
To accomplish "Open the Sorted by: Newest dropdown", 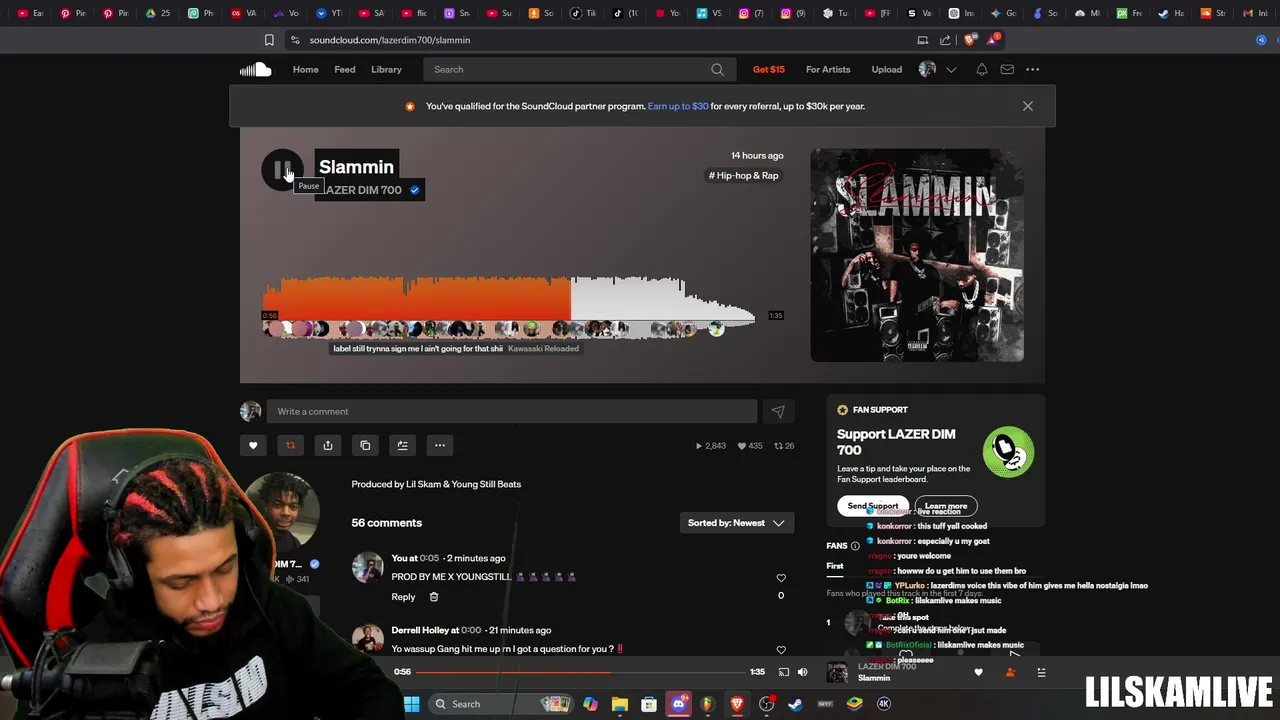I will coord(736,523).
